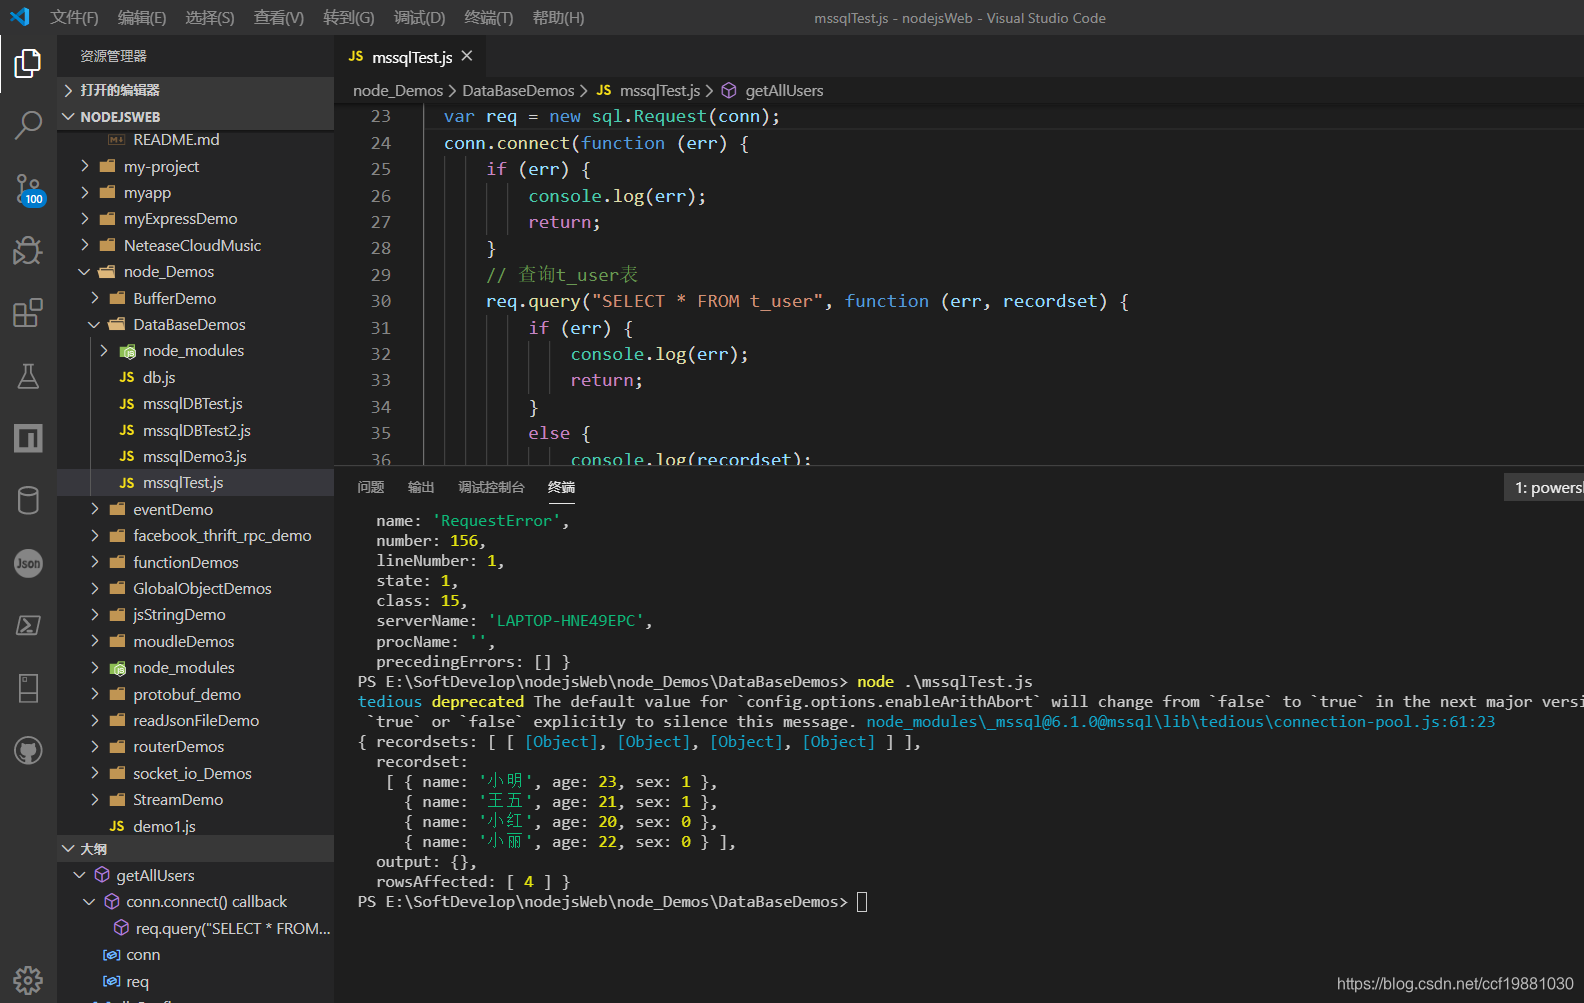
Task: Click the README.md markdown file icon
Action: point(116,140)
